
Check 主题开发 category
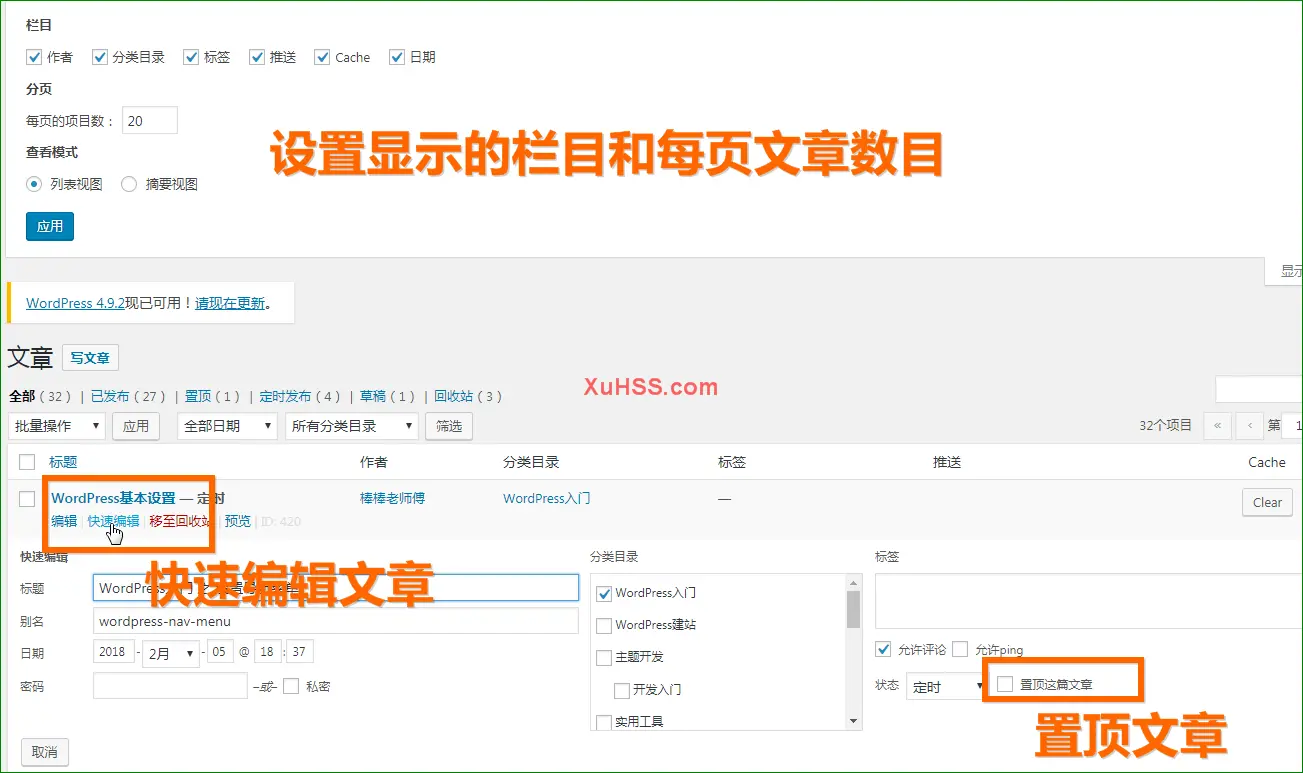604,657
